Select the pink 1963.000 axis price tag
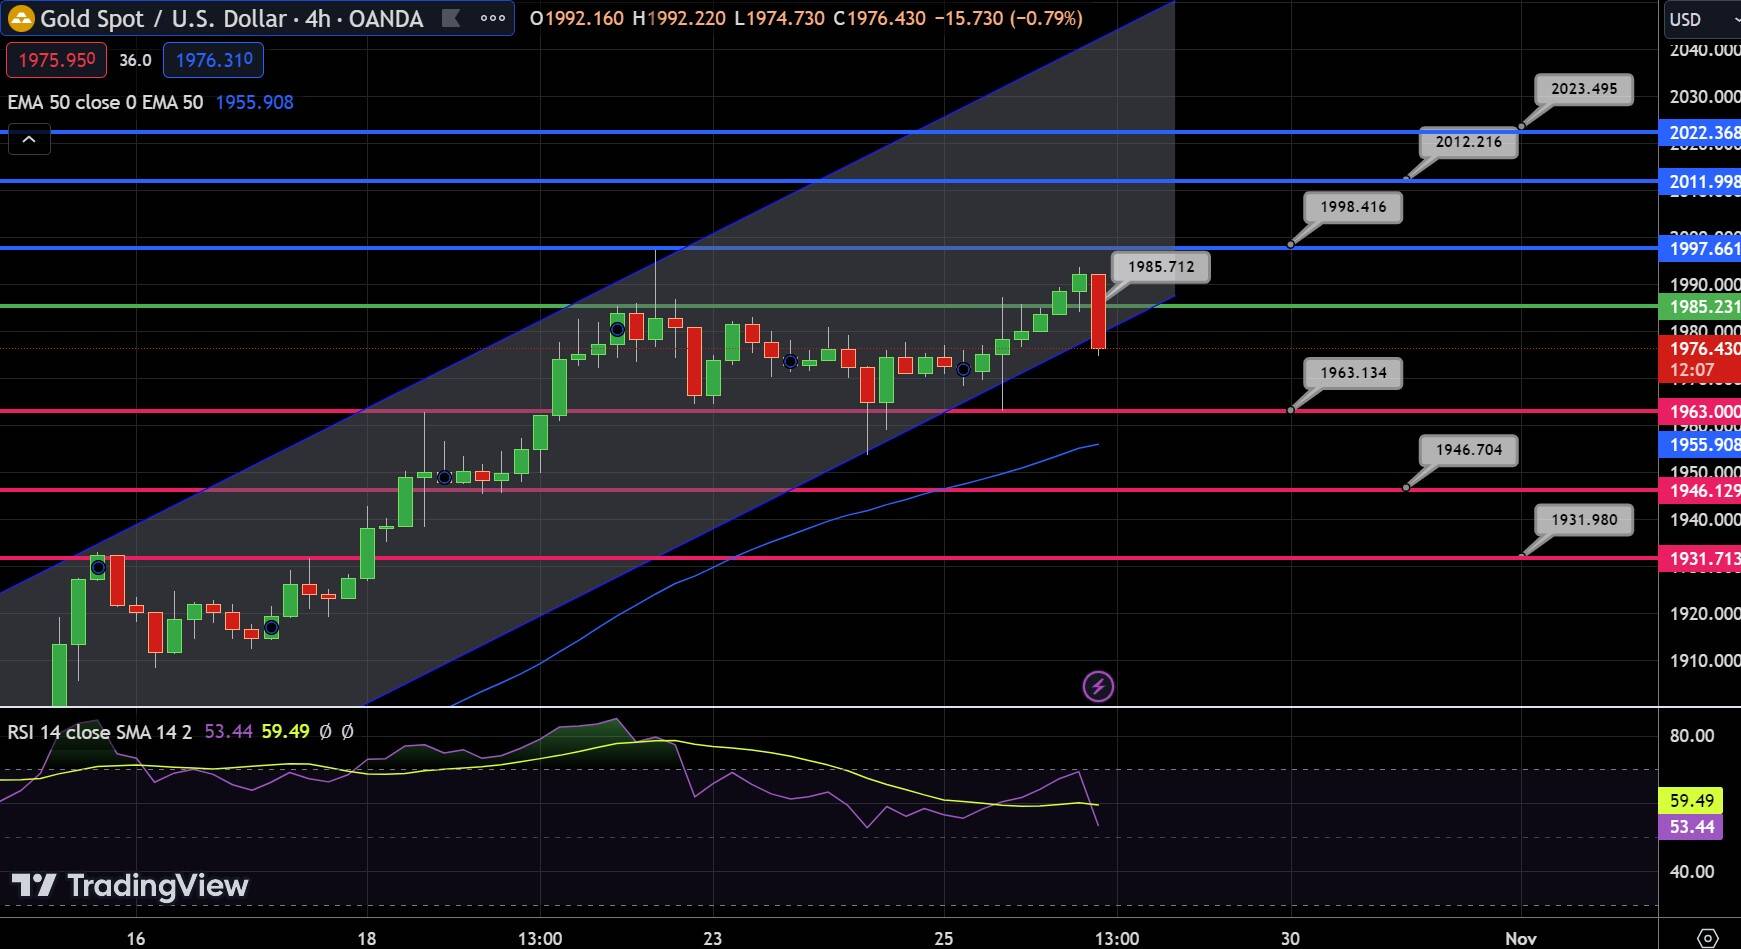Viewport: 1741px width, 949px height. click(1700, 411)
